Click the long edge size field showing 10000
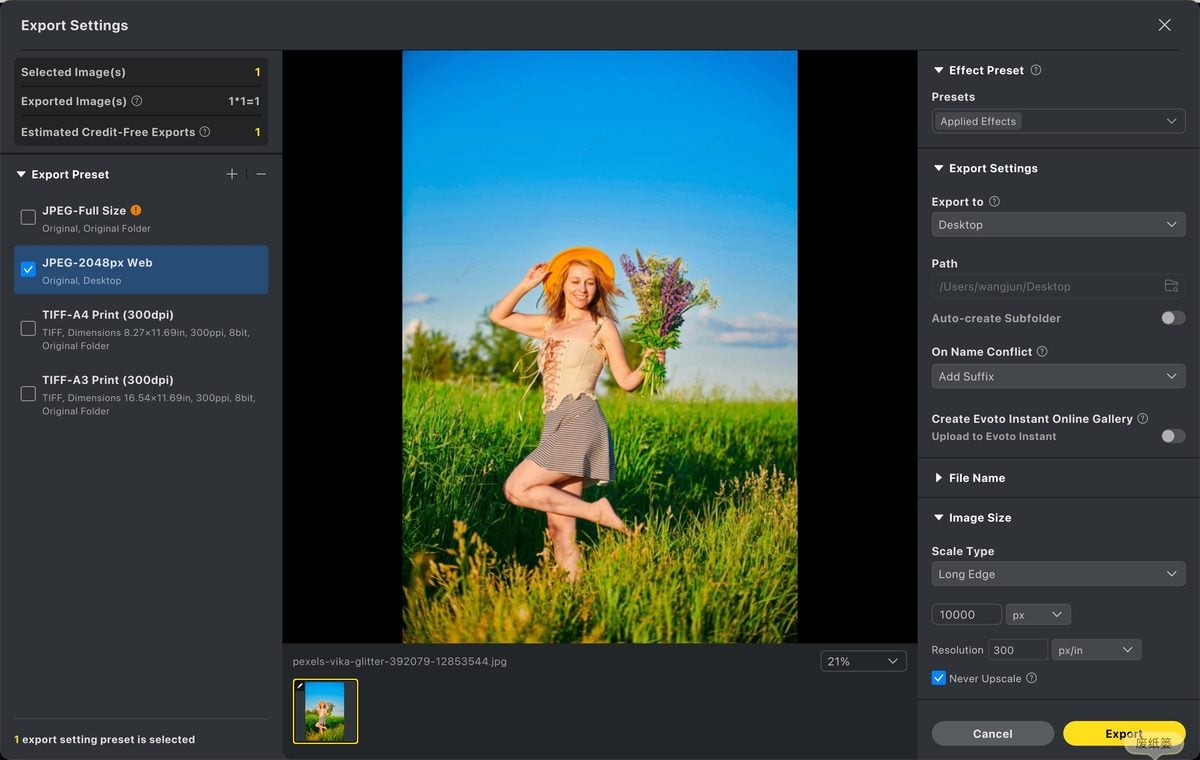 [x=966, y=615]
